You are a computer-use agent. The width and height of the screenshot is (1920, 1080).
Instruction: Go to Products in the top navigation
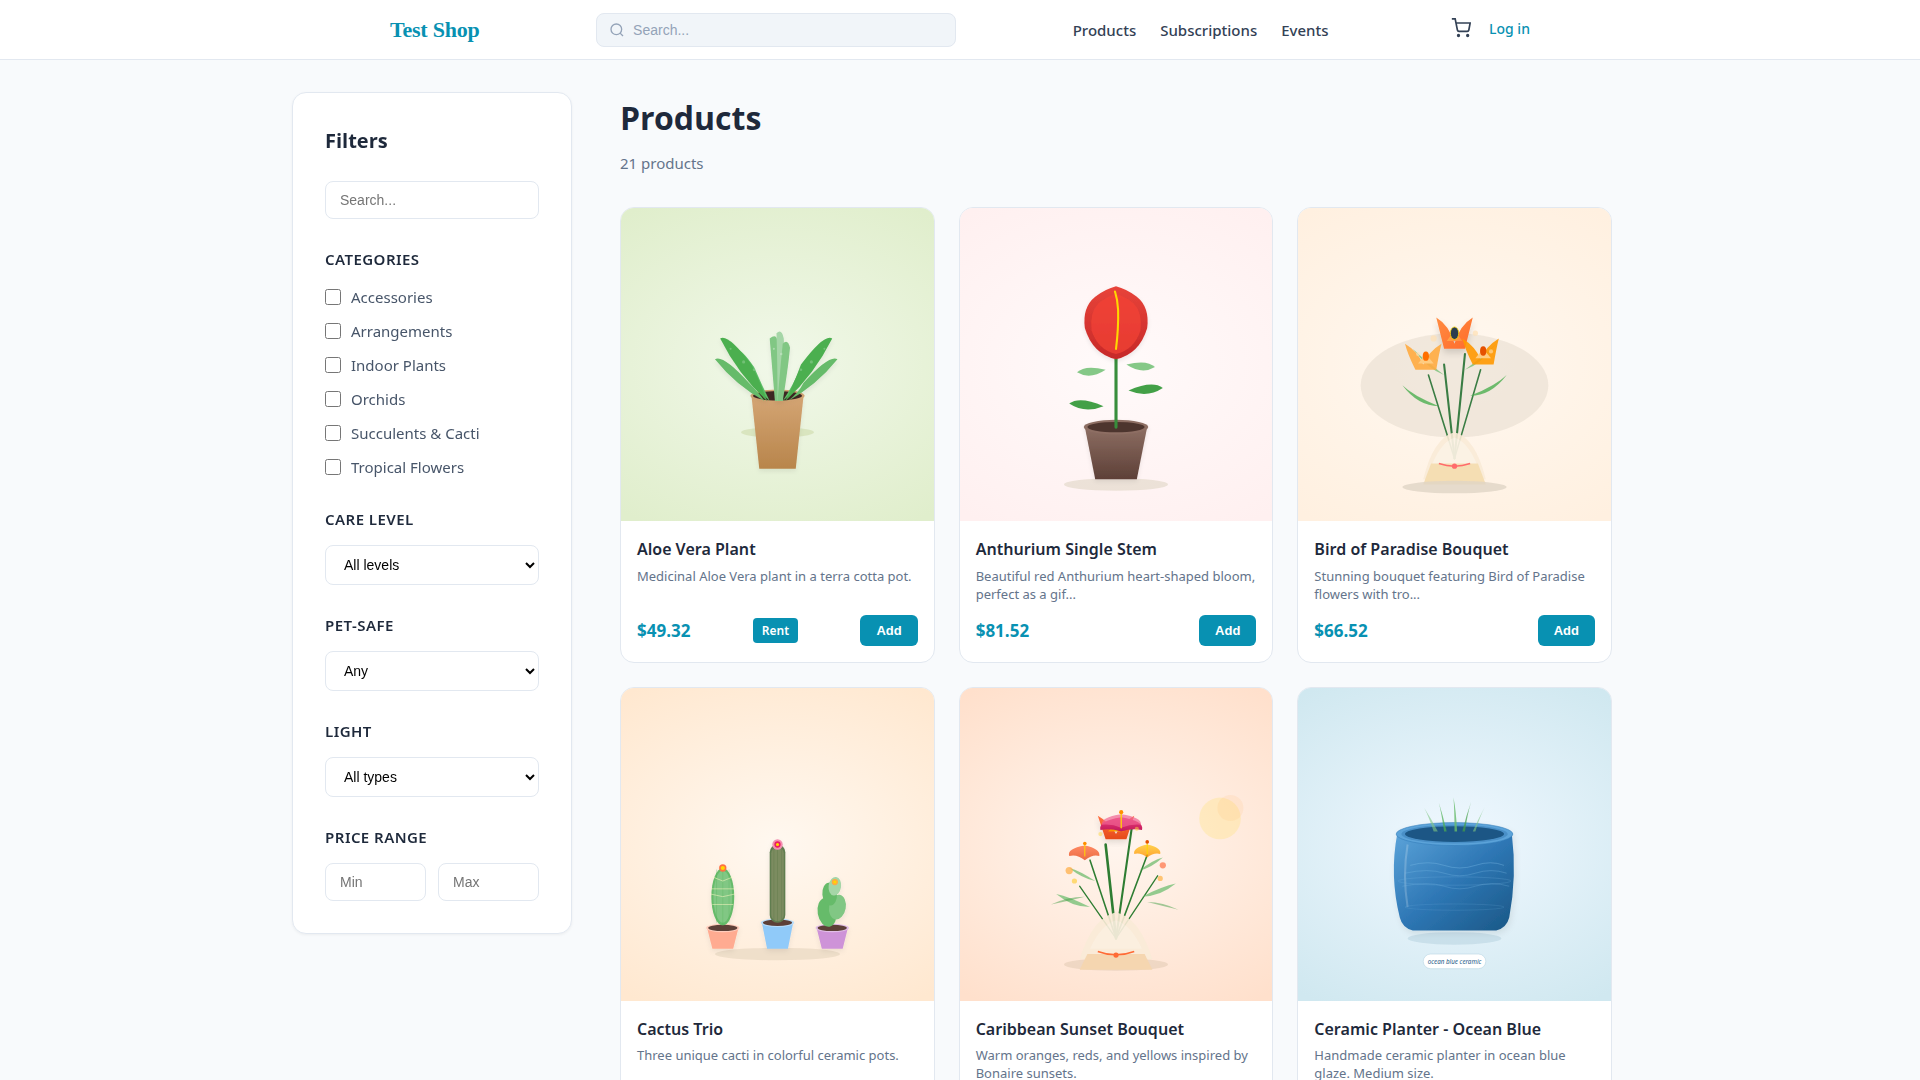(1104, 31)
